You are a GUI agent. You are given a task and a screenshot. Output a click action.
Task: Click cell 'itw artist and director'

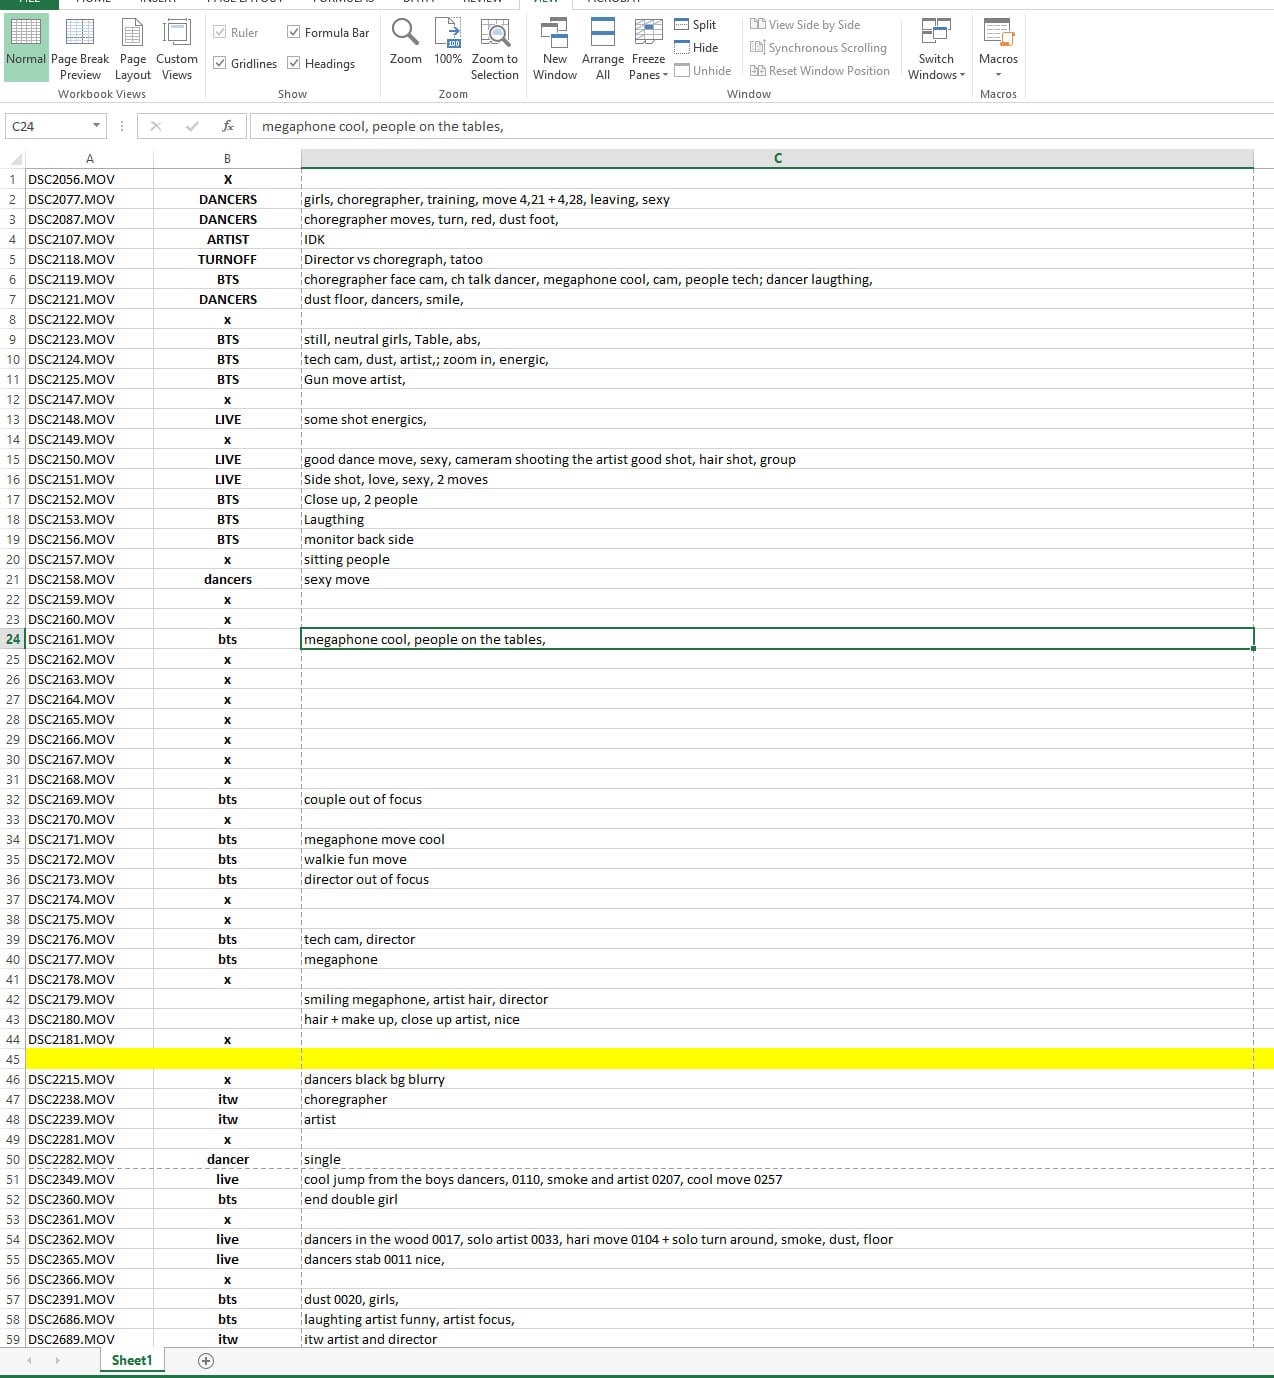coord(777,1339)
